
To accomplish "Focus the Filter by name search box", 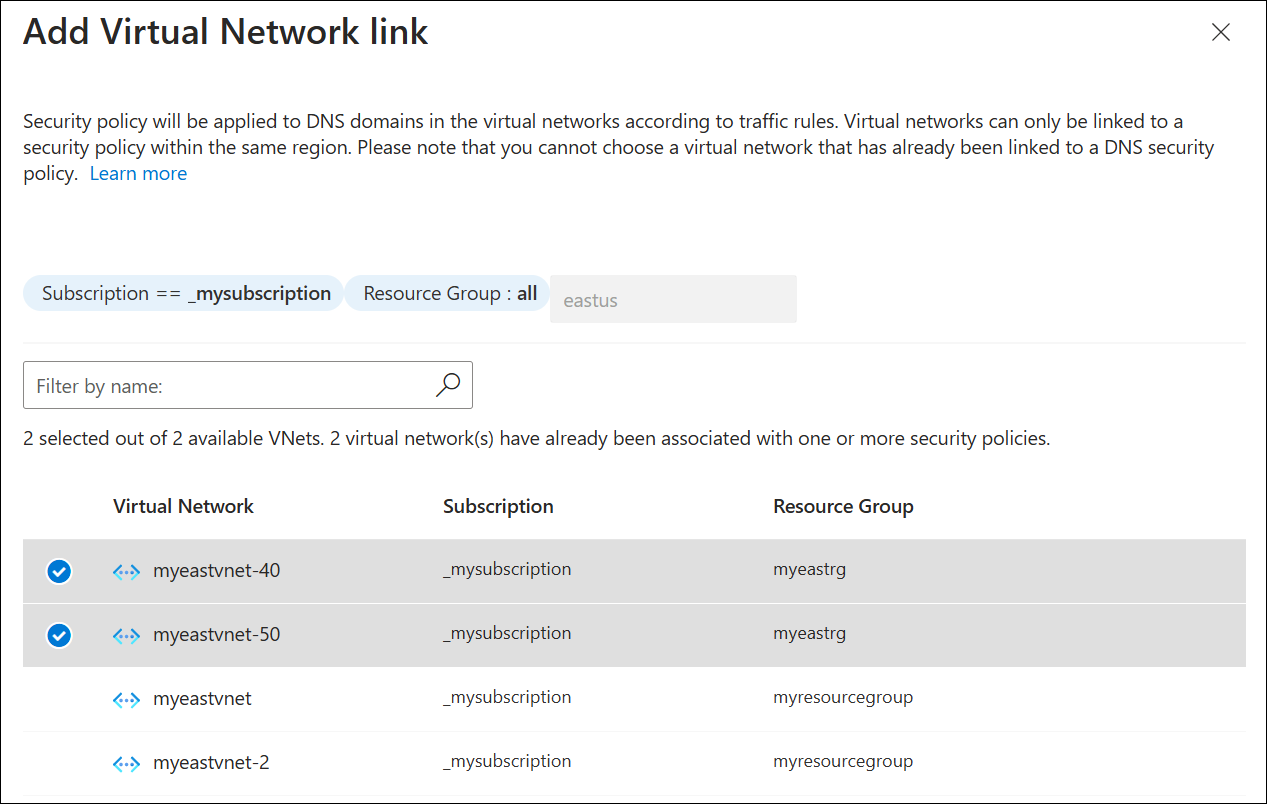I will pyautogui.click(x=247, y=385).
